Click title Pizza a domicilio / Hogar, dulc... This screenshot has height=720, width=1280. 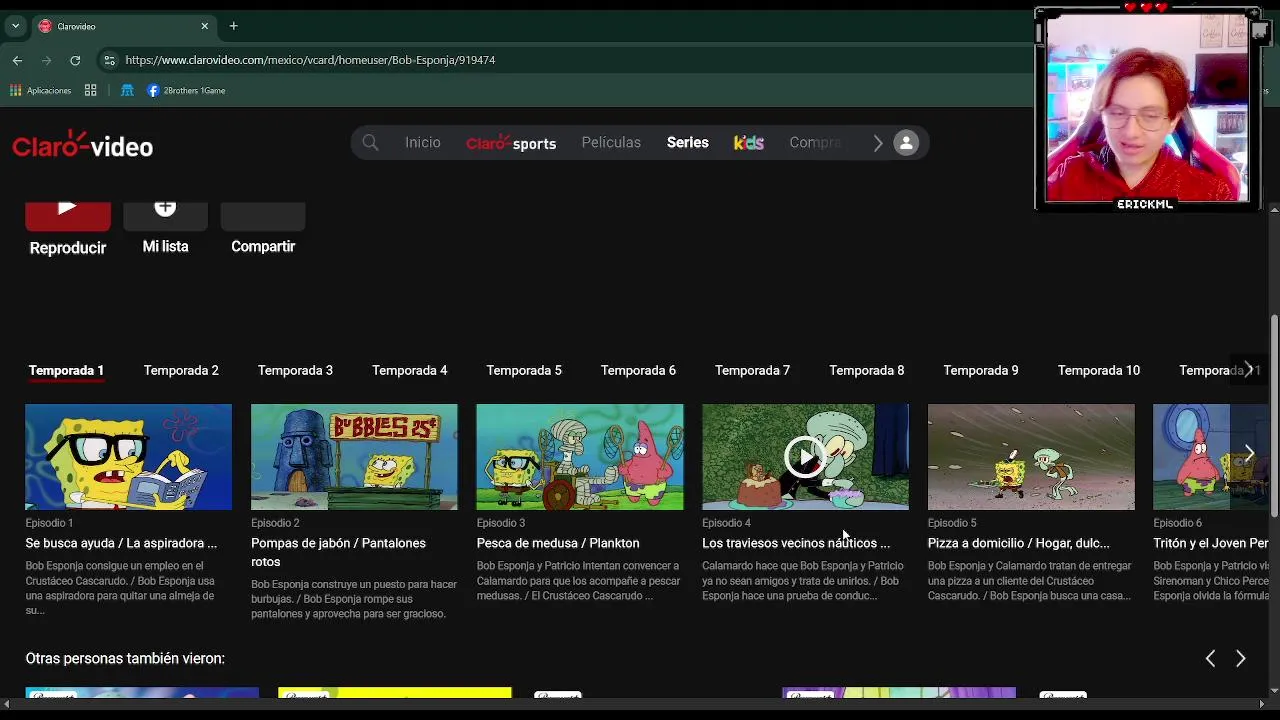pyautogui.click(x=1019, y=543)
